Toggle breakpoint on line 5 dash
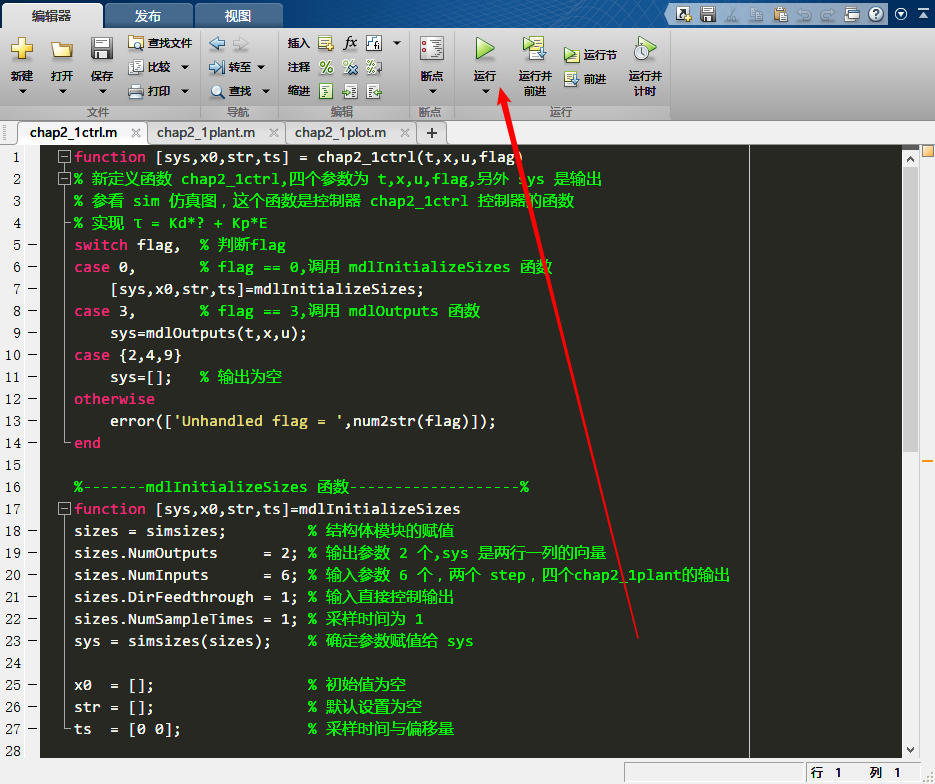Image resolution: width=935 pixels, height=784 pixels. point(32,245)
